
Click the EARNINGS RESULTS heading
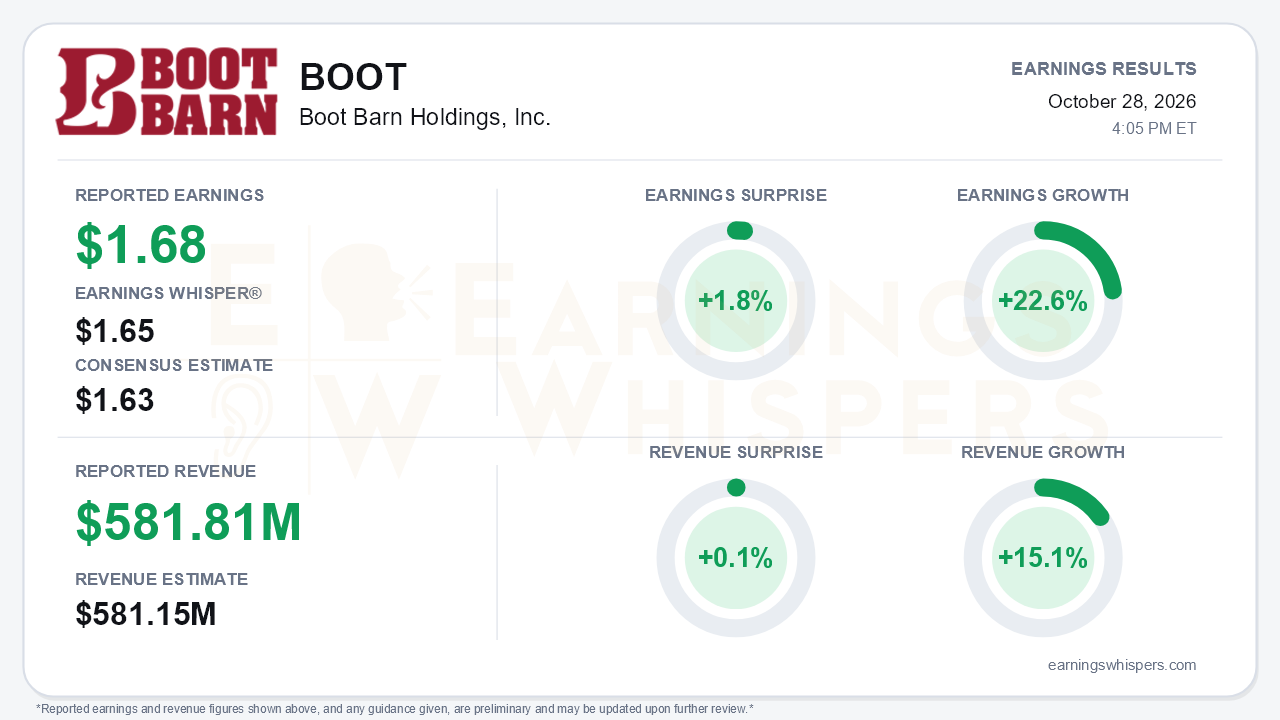(x=1104, y=69)
